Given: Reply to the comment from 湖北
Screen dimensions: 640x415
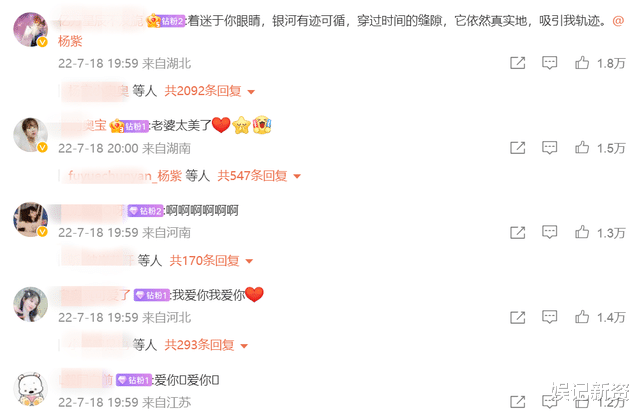Looking at the screenshot, I should [x=549, y=62].
